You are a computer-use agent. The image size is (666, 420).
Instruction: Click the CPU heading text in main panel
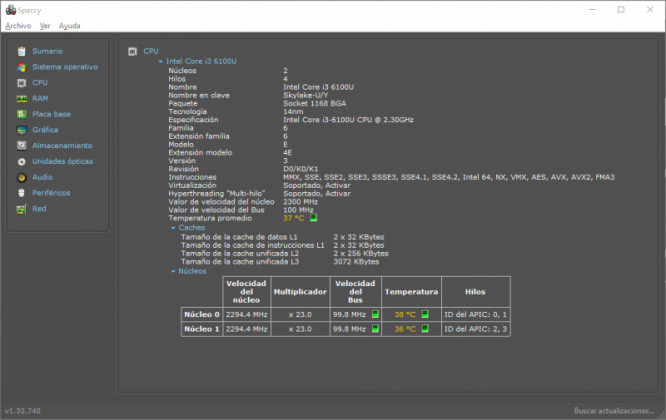click(x=151, y=51)
